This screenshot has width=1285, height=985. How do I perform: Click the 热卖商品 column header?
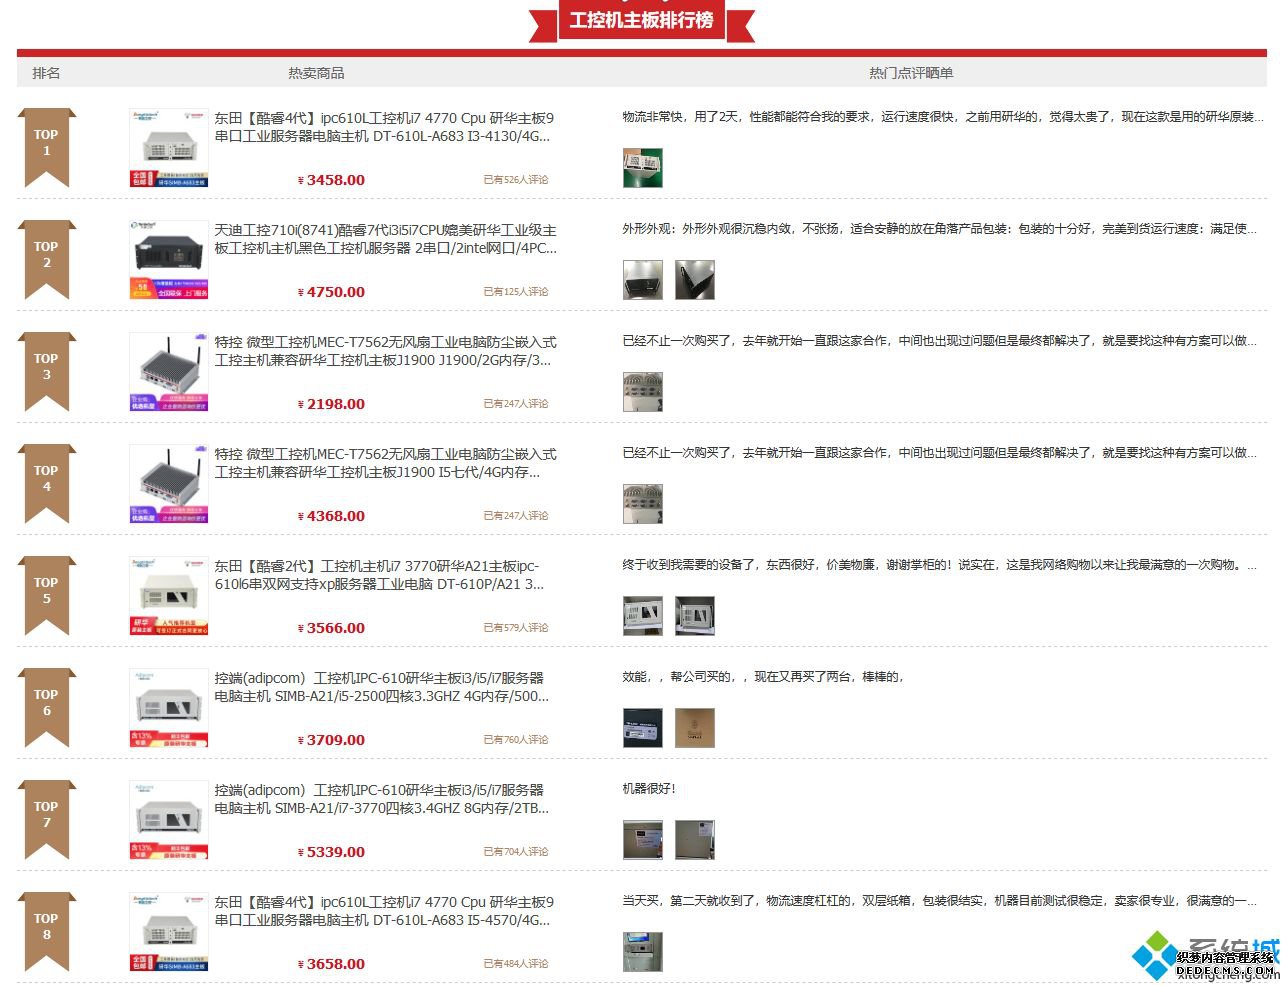(316, 73)
